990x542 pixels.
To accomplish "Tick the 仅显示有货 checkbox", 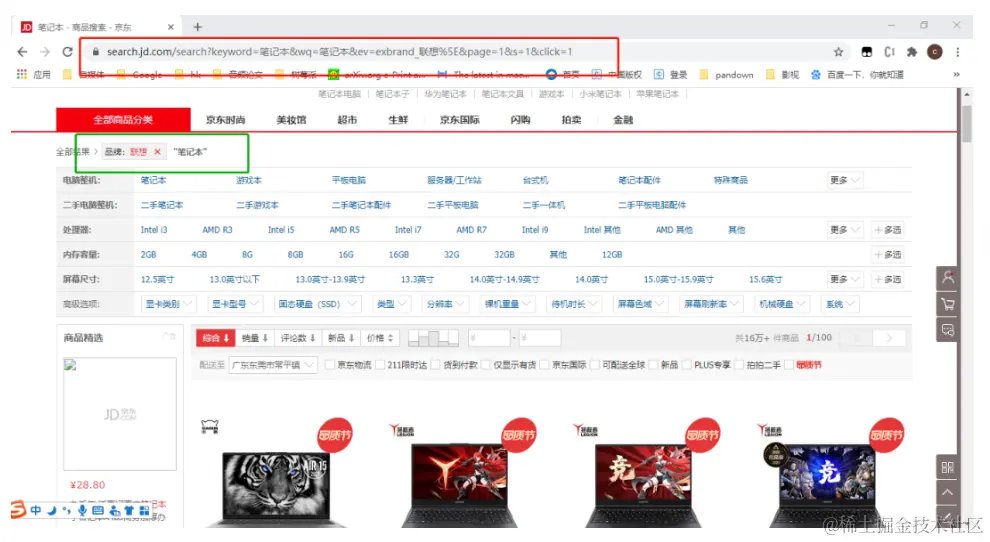I will (486, 365).
